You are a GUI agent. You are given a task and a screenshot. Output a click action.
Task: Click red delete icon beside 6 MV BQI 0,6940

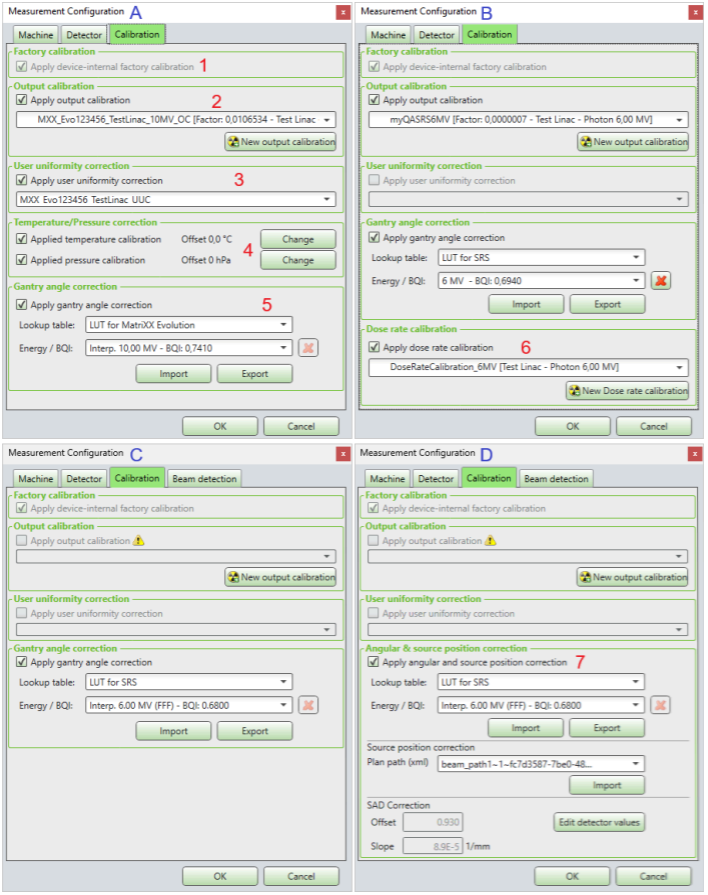[x=661, y=281]
